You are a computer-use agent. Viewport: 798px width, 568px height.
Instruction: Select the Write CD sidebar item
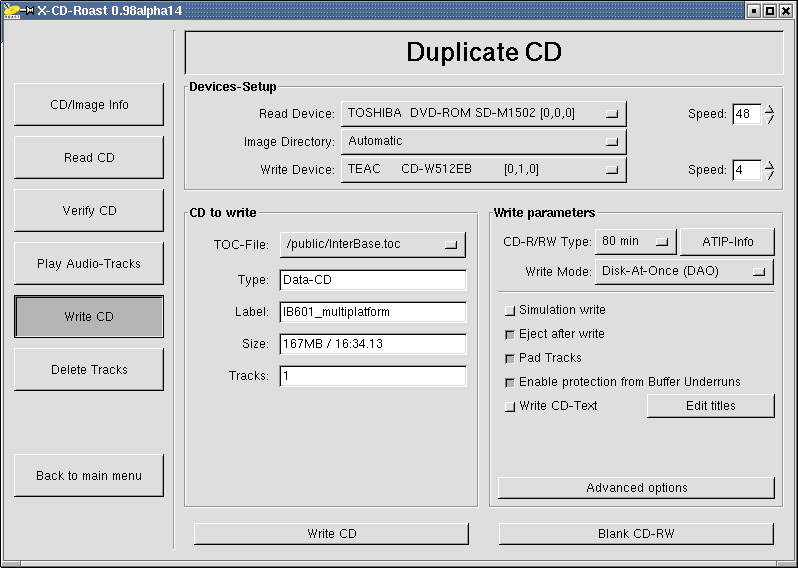[x=89, y=317]
